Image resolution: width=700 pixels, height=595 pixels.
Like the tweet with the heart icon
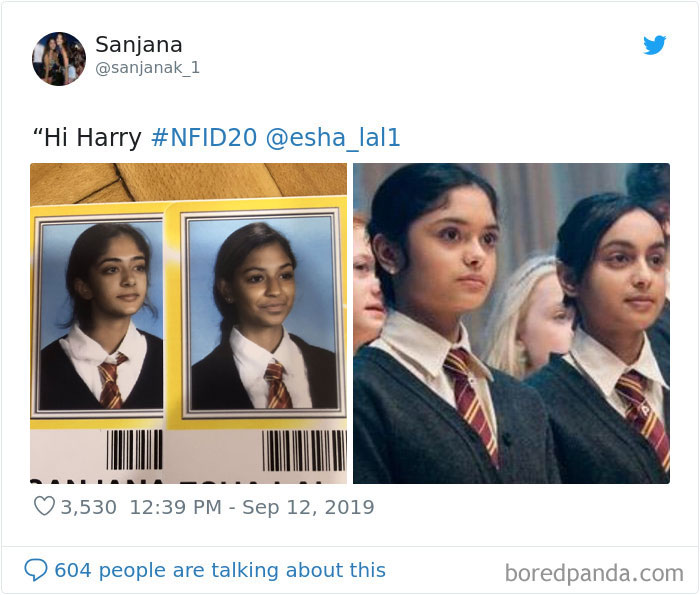(x=44, y=507)
